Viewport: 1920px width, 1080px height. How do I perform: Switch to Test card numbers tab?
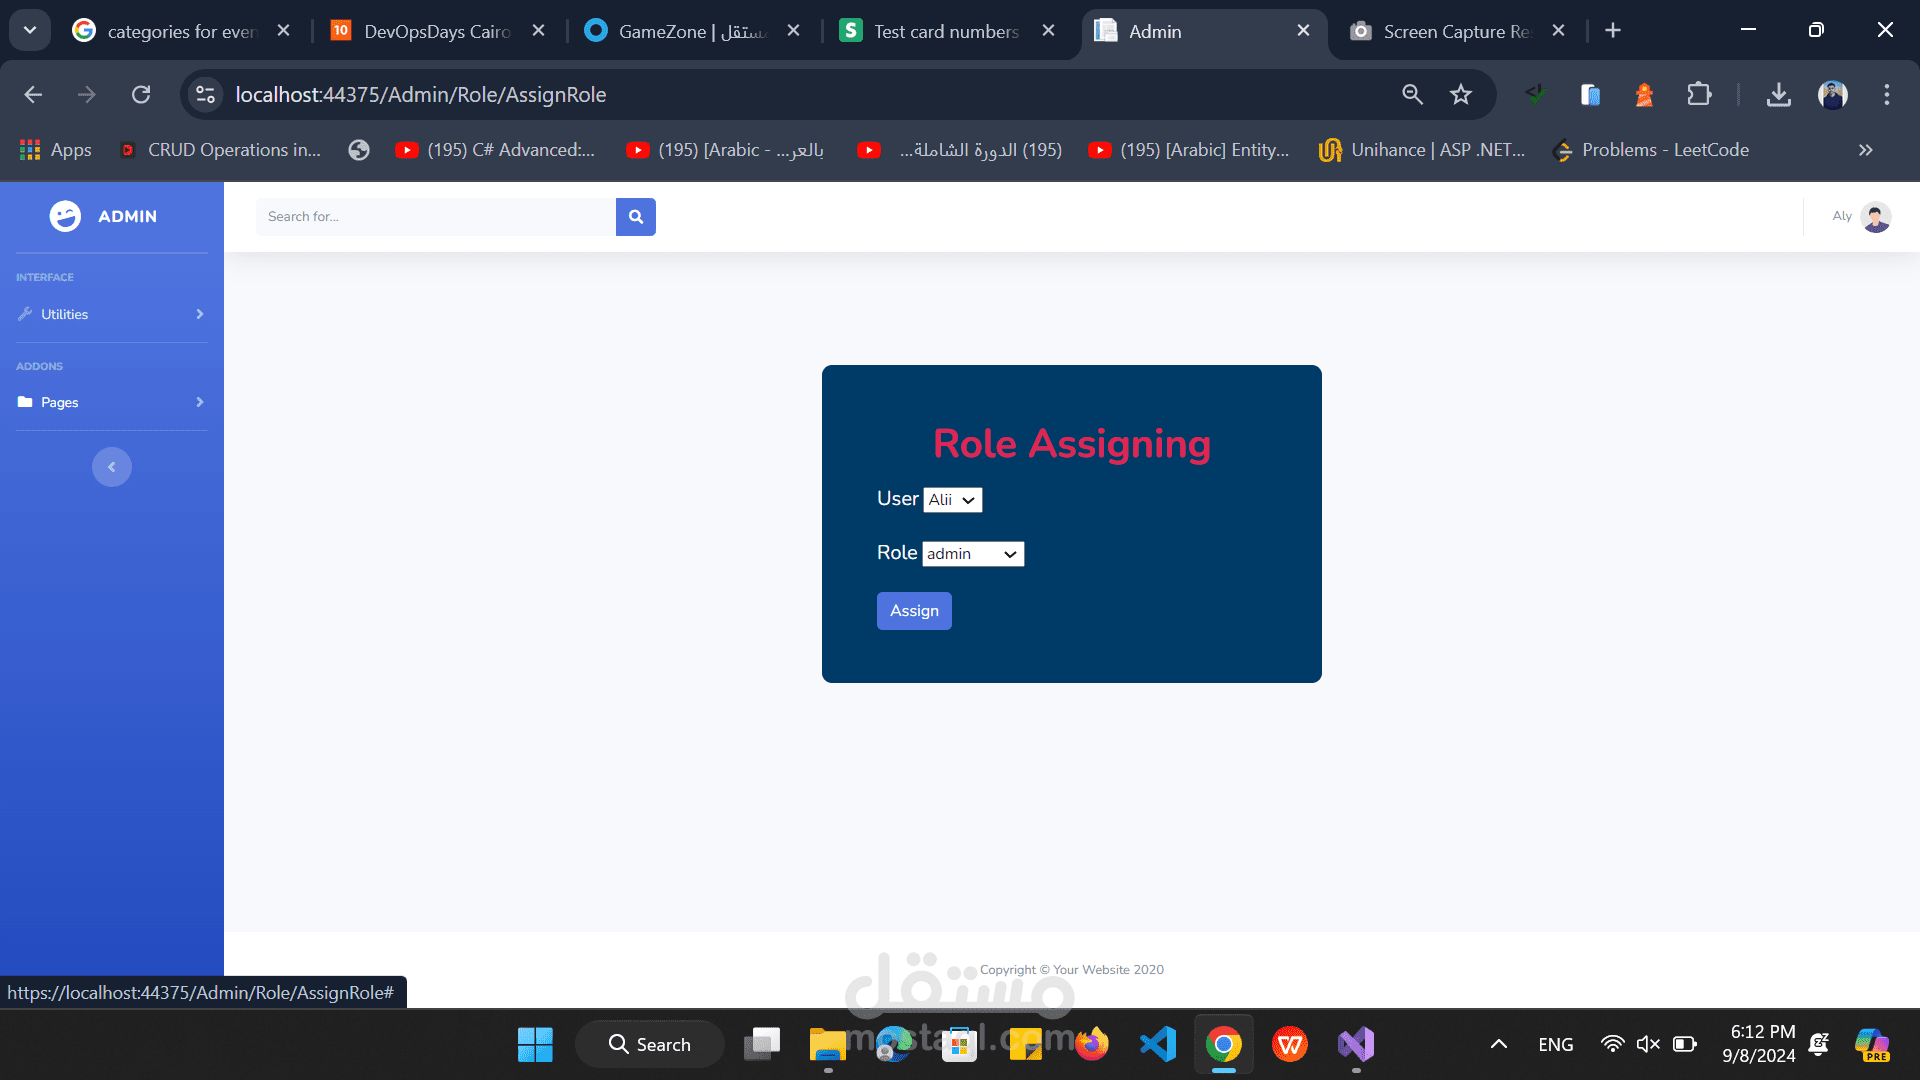pyautogui.click(x=945, y=31)
